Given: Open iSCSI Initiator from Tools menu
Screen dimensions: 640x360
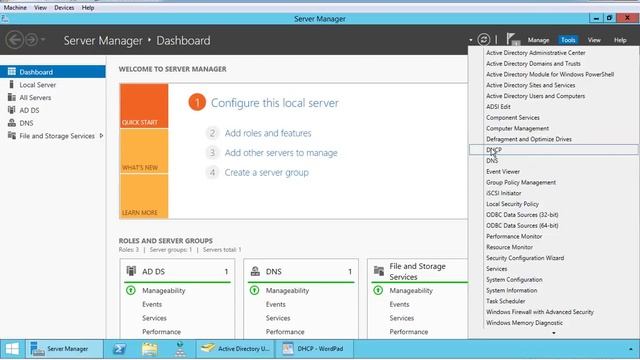Looking at the screenshot, I should point(503,193).
